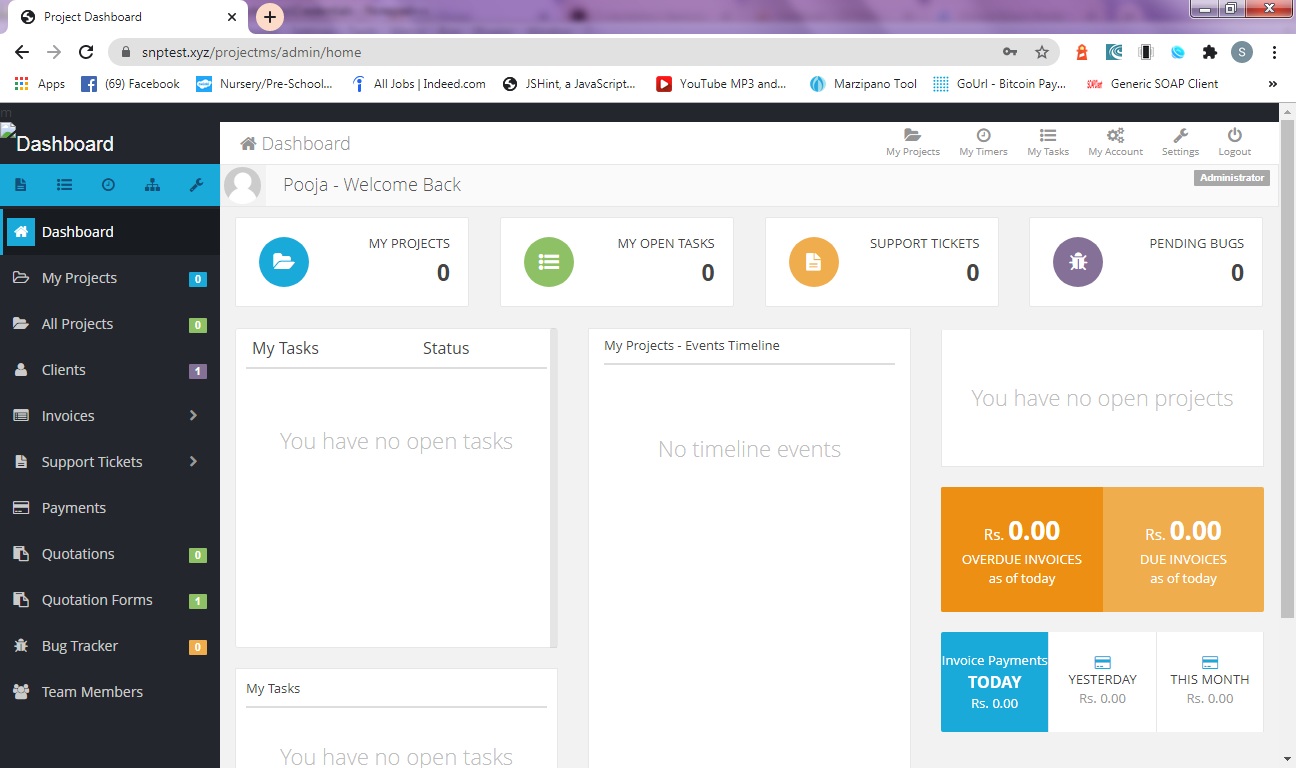Image resolution: width=1296 pixels, height=768 pixels.
Task: Click the Logout power icon
Action: [1234, 136]
